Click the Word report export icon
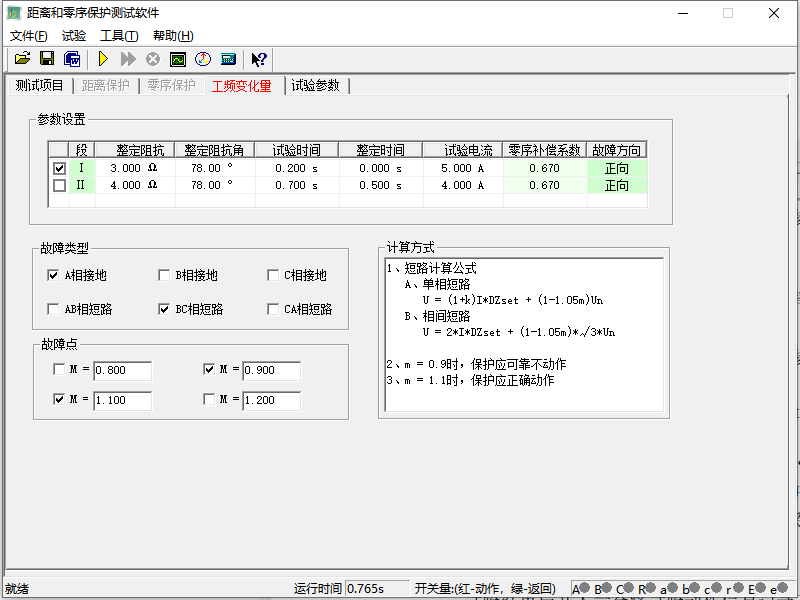 click(x=72, y=60)
